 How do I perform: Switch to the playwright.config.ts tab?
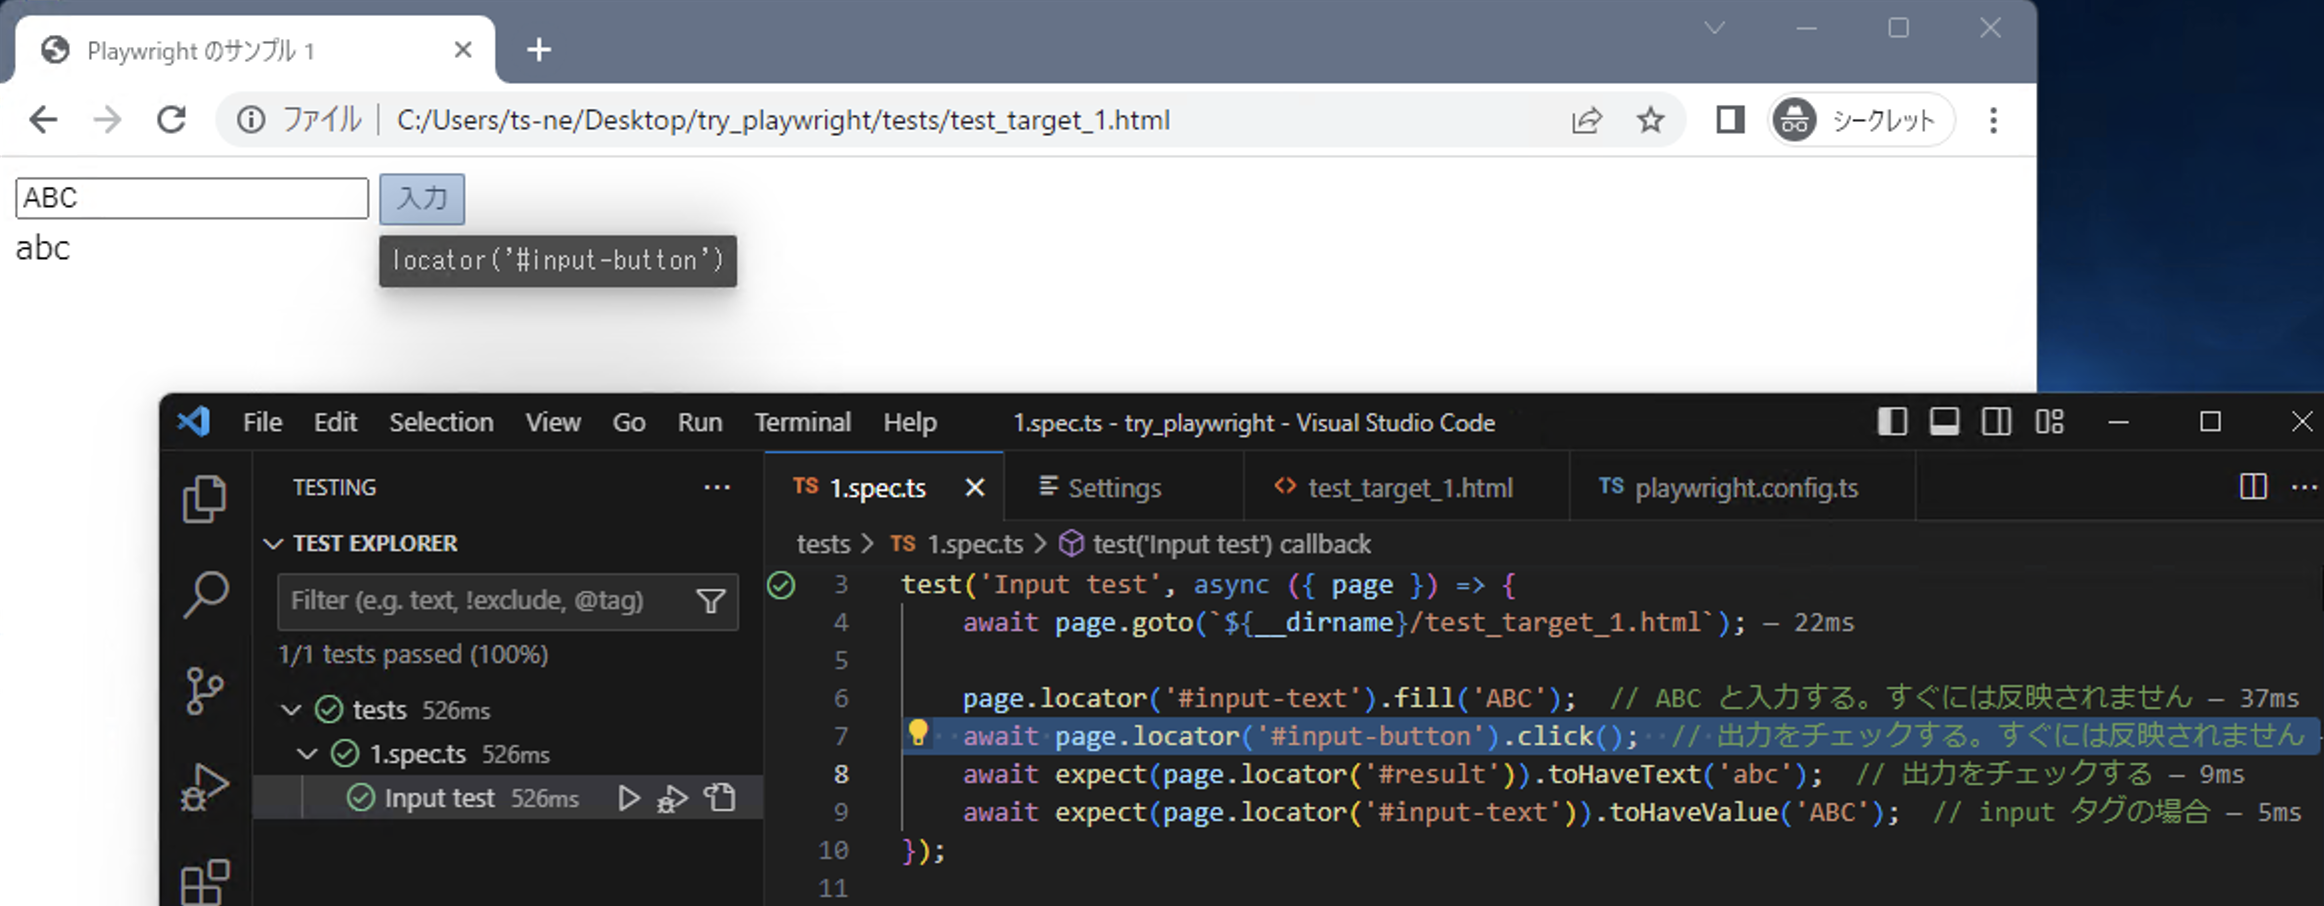coord(1745,487)
